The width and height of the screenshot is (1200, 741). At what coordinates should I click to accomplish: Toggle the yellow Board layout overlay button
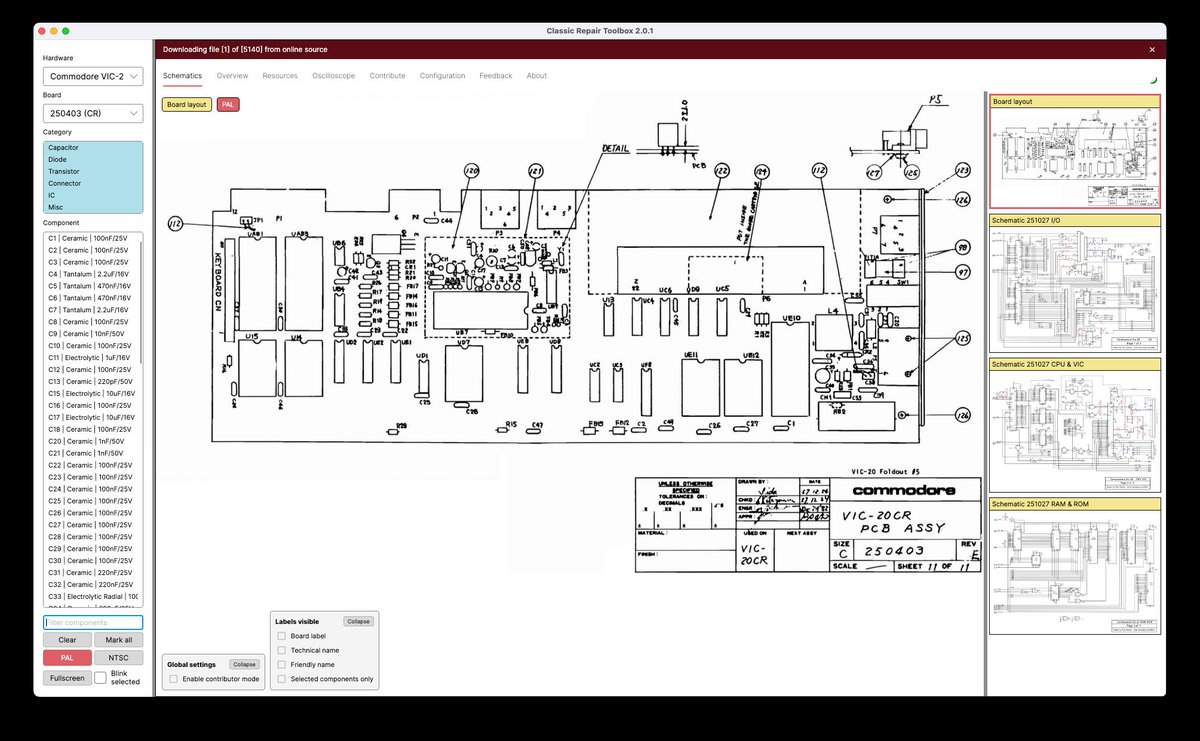187,104
